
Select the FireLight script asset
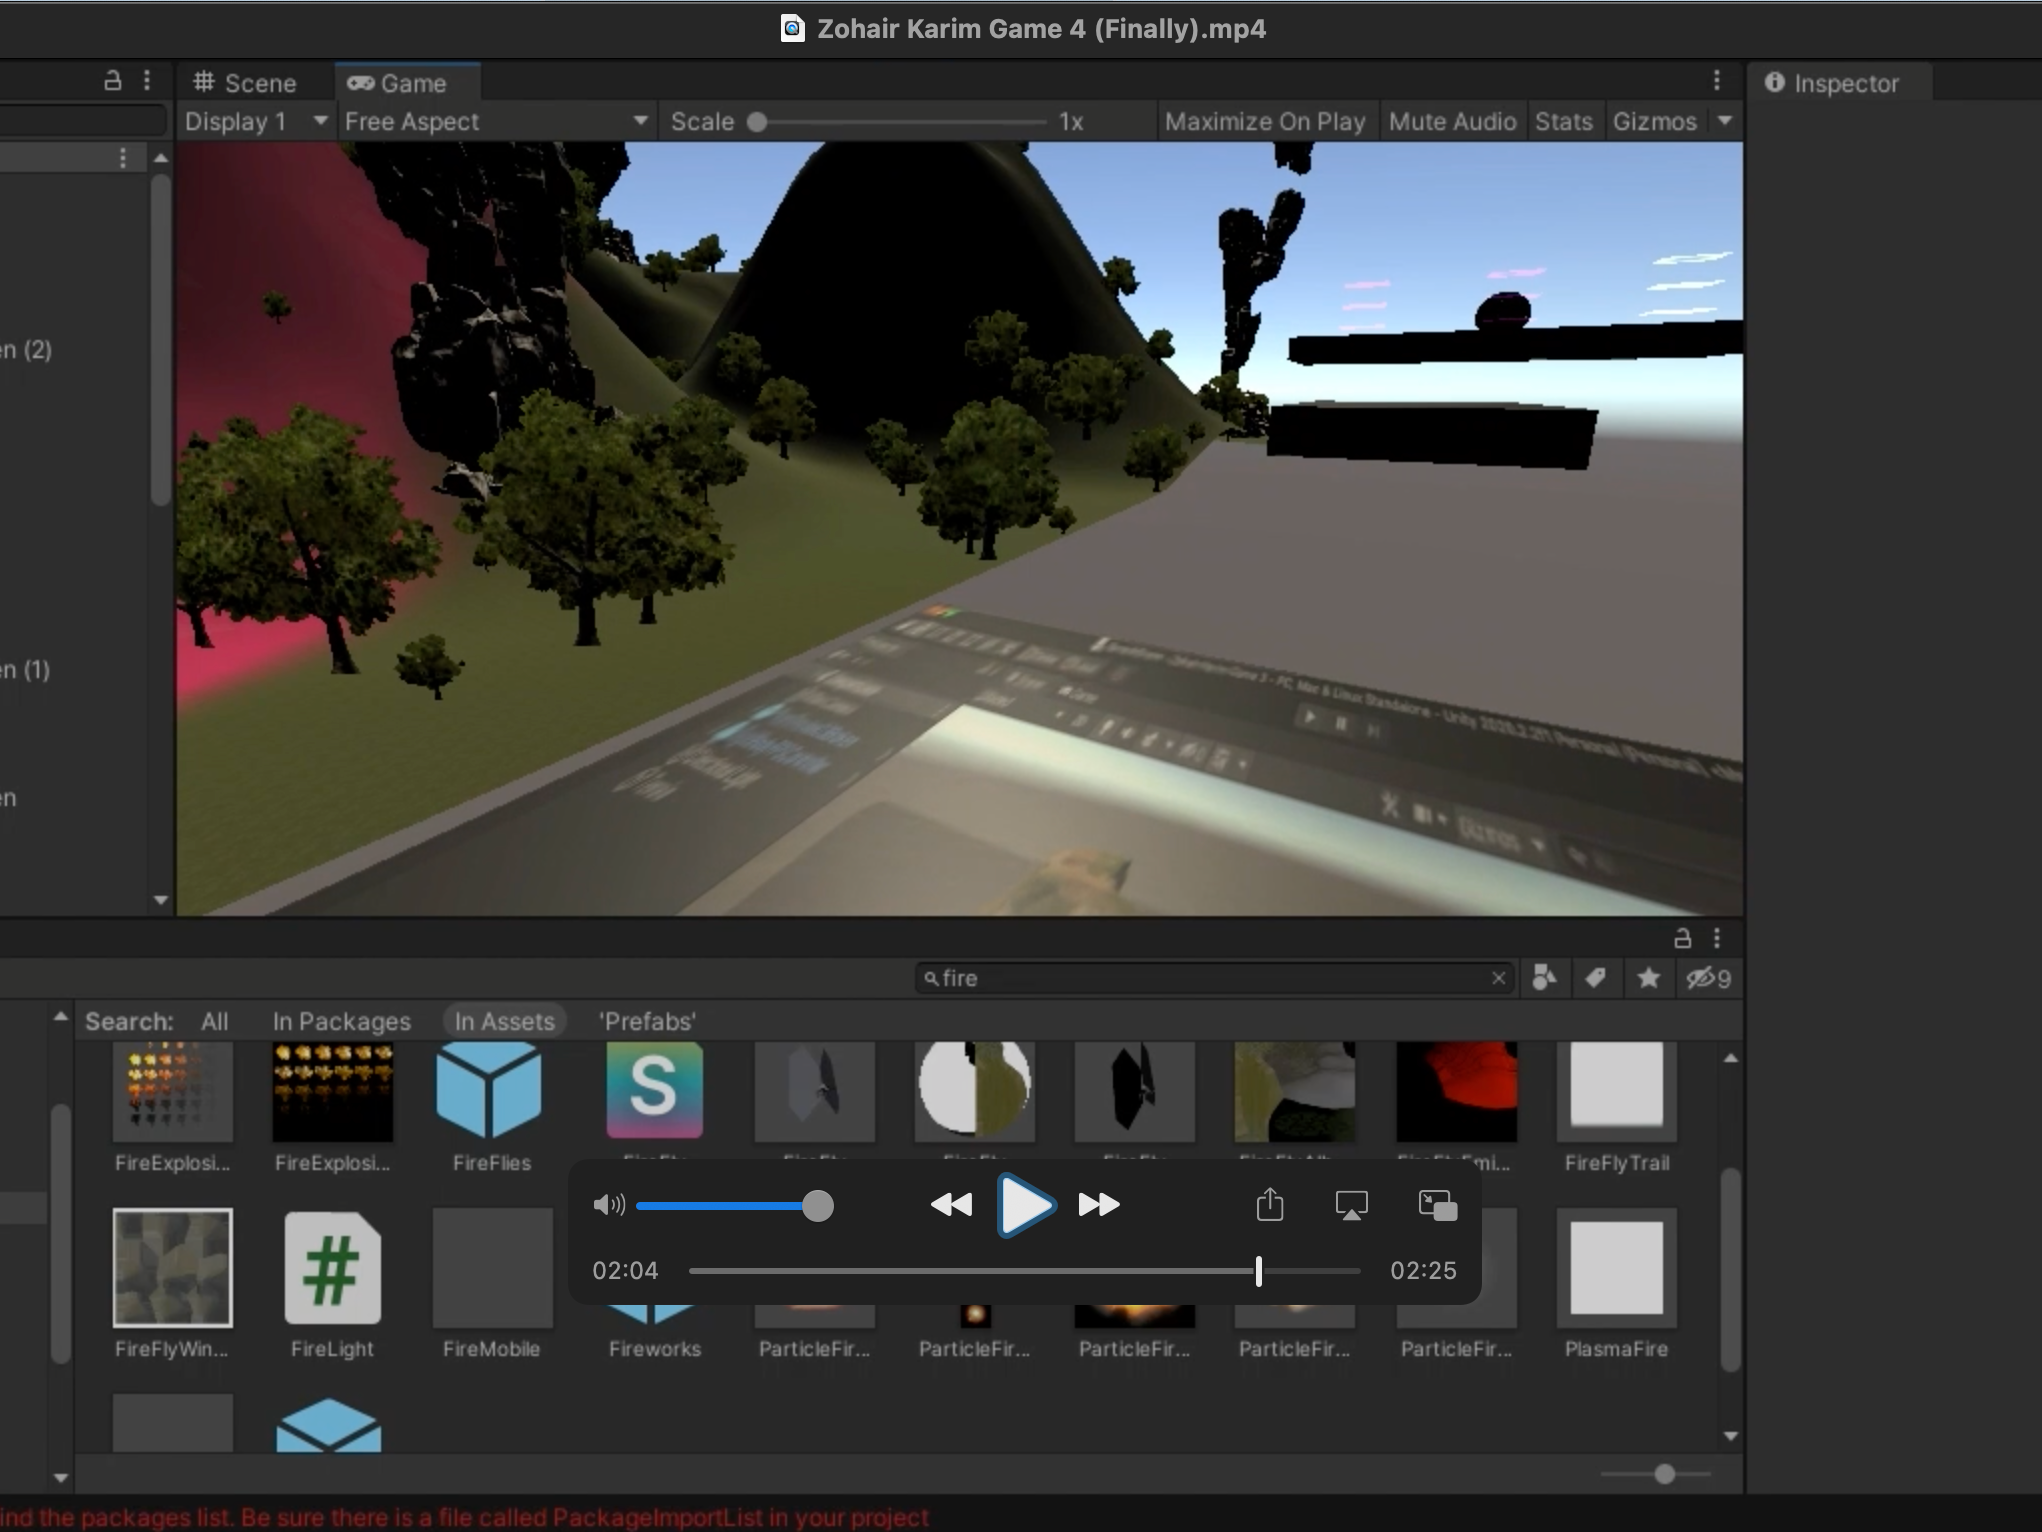coord(332,1284)
